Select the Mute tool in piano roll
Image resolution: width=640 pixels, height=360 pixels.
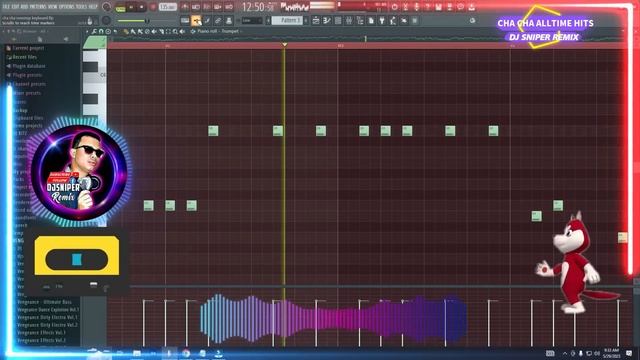(x=154, y=31)
